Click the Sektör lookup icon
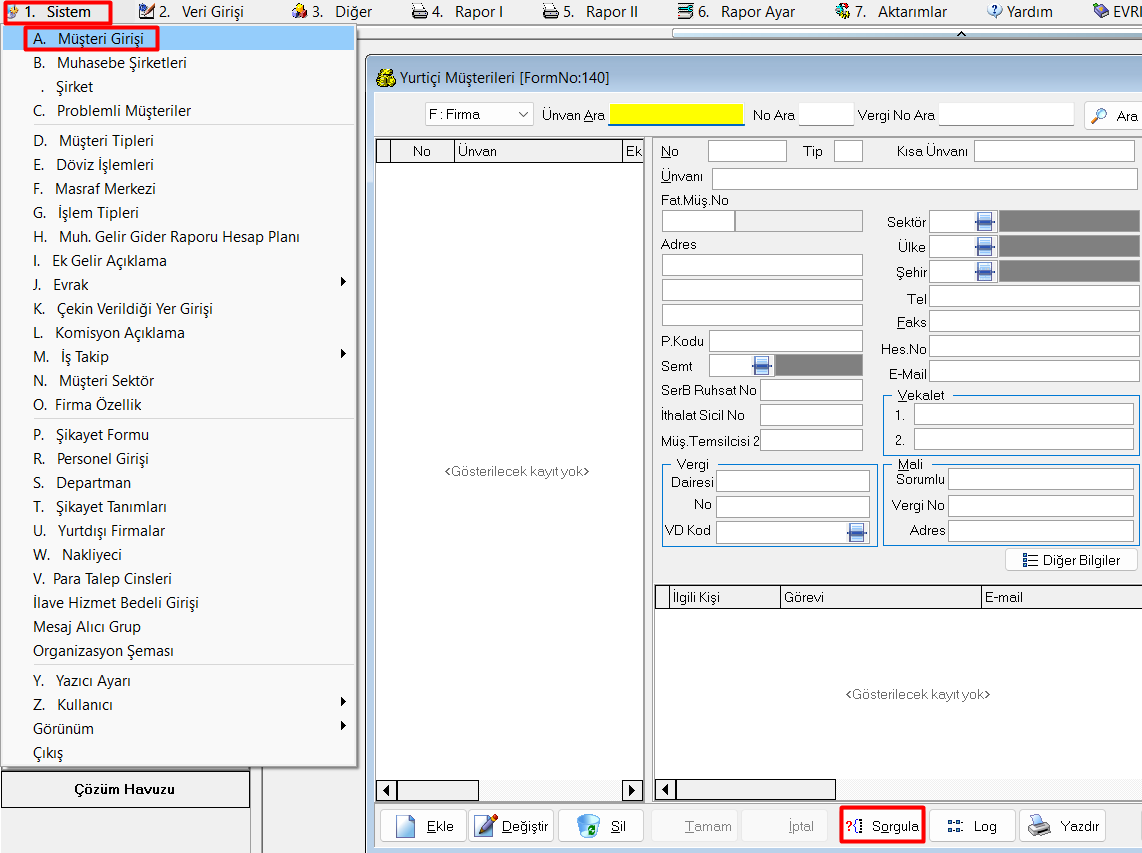The width and height of the screenshot is (1142, 853). click(x=985, y=222)
